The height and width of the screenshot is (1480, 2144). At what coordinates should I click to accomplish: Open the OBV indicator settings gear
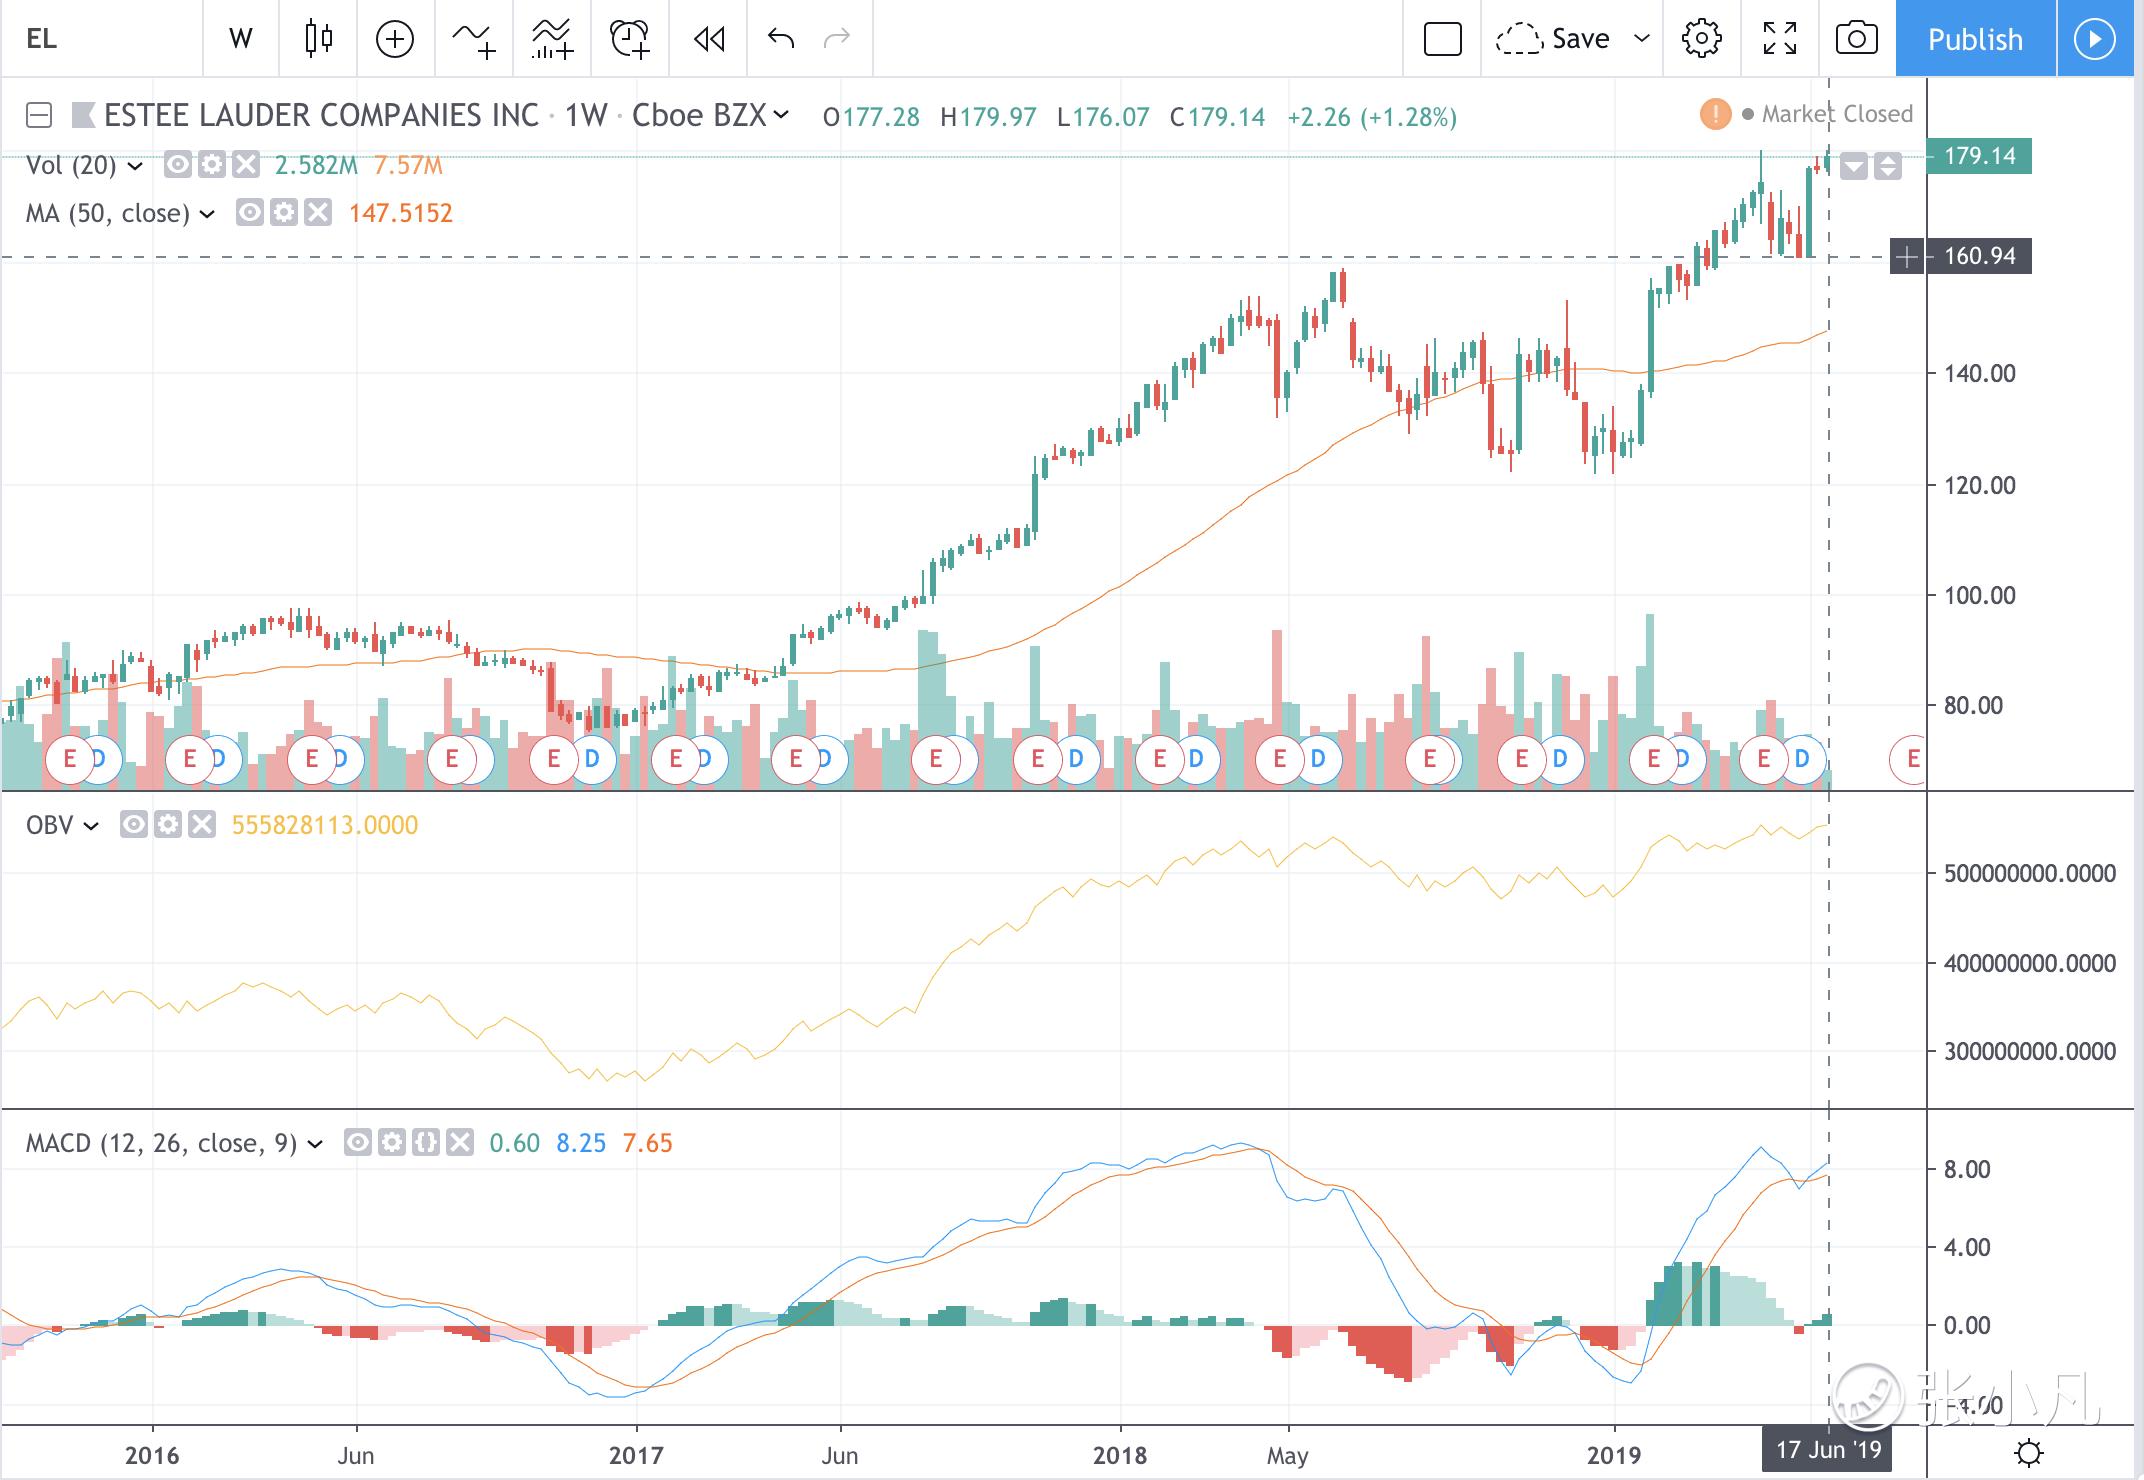[168, 825]
